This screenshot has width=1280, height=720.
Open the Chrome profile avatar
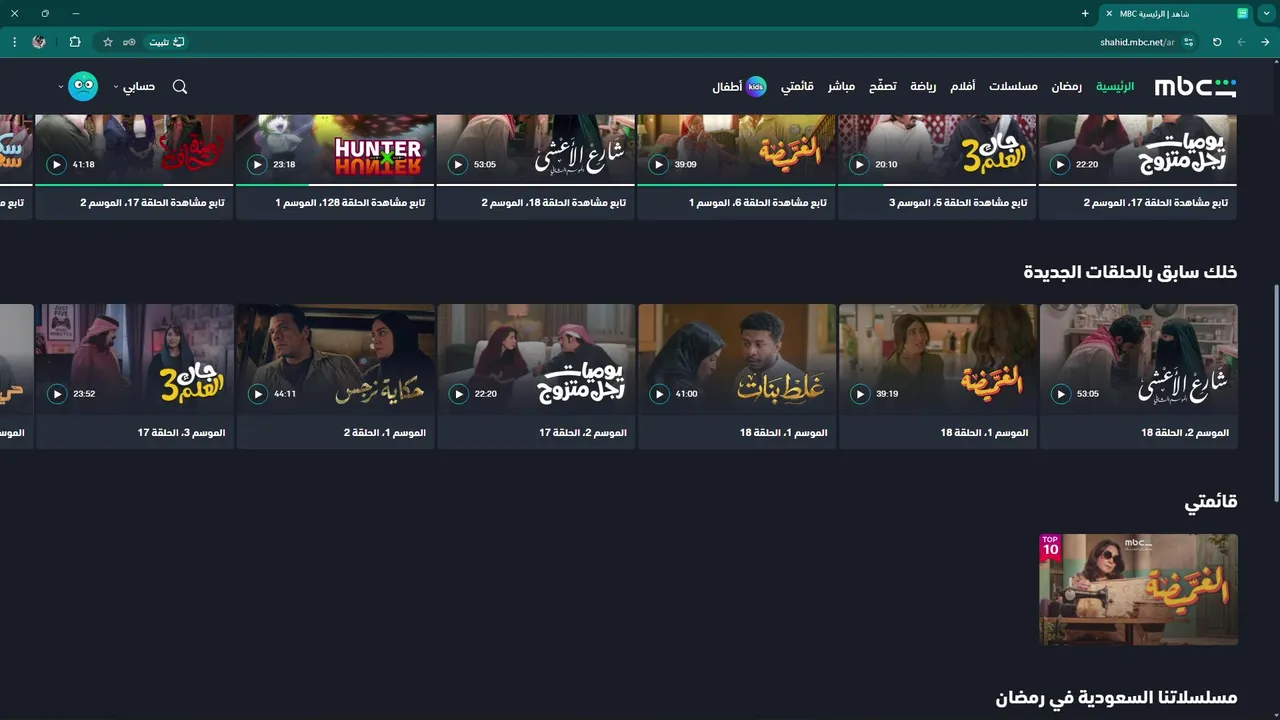39,42
